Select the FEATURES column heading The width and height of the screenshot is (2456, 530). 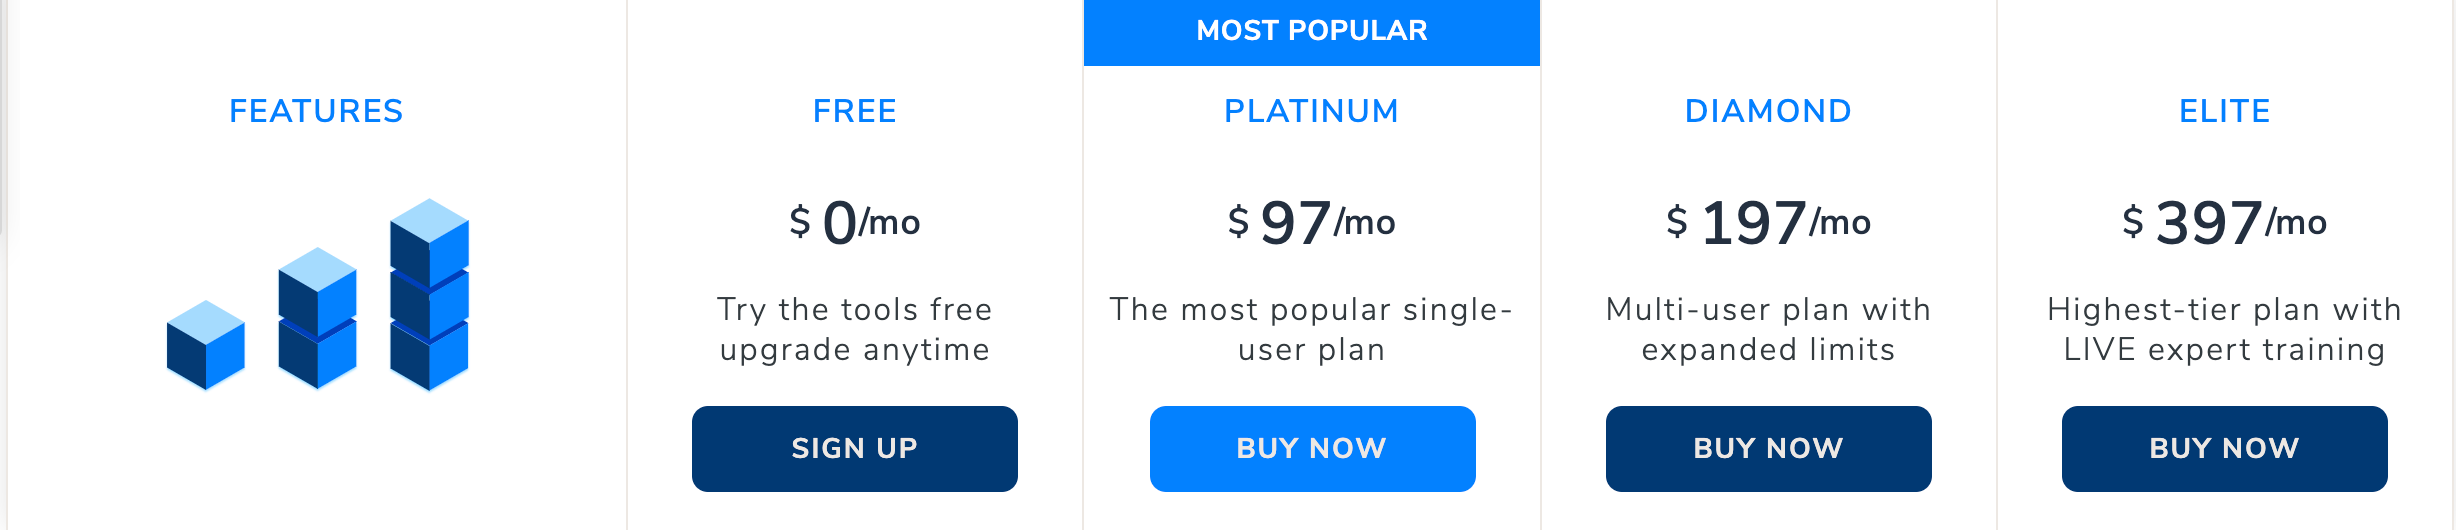click(316, 111)
